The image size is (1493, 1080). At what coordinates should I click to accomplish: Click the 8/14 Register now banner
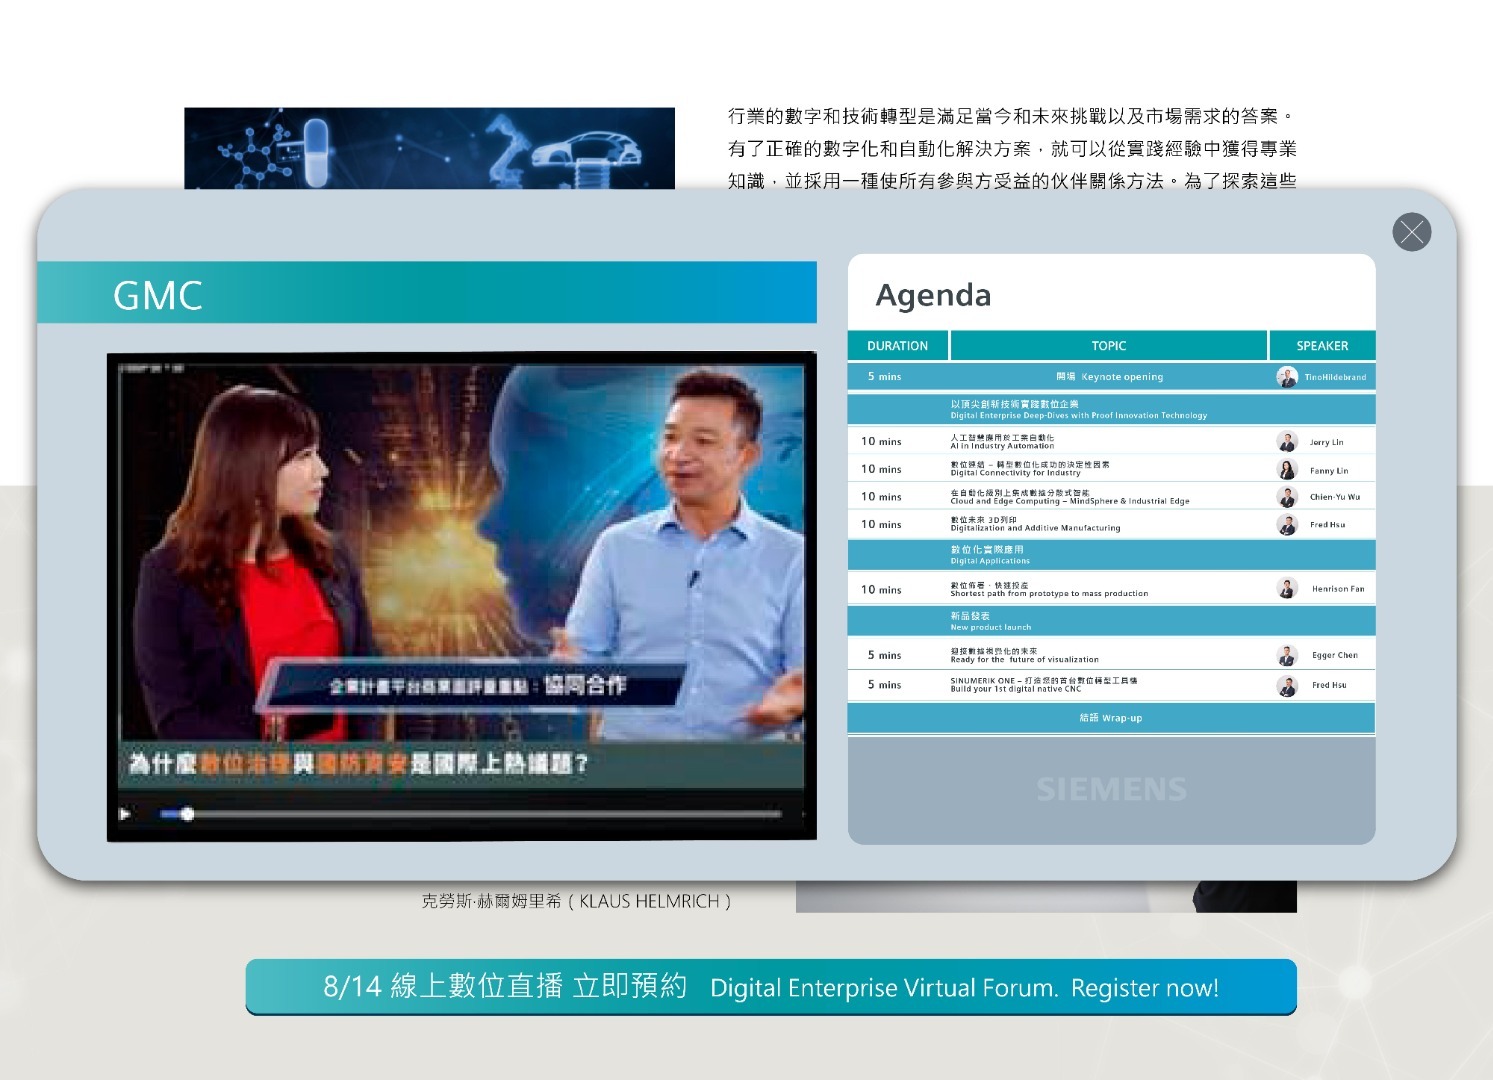click(x=771, y=987)
